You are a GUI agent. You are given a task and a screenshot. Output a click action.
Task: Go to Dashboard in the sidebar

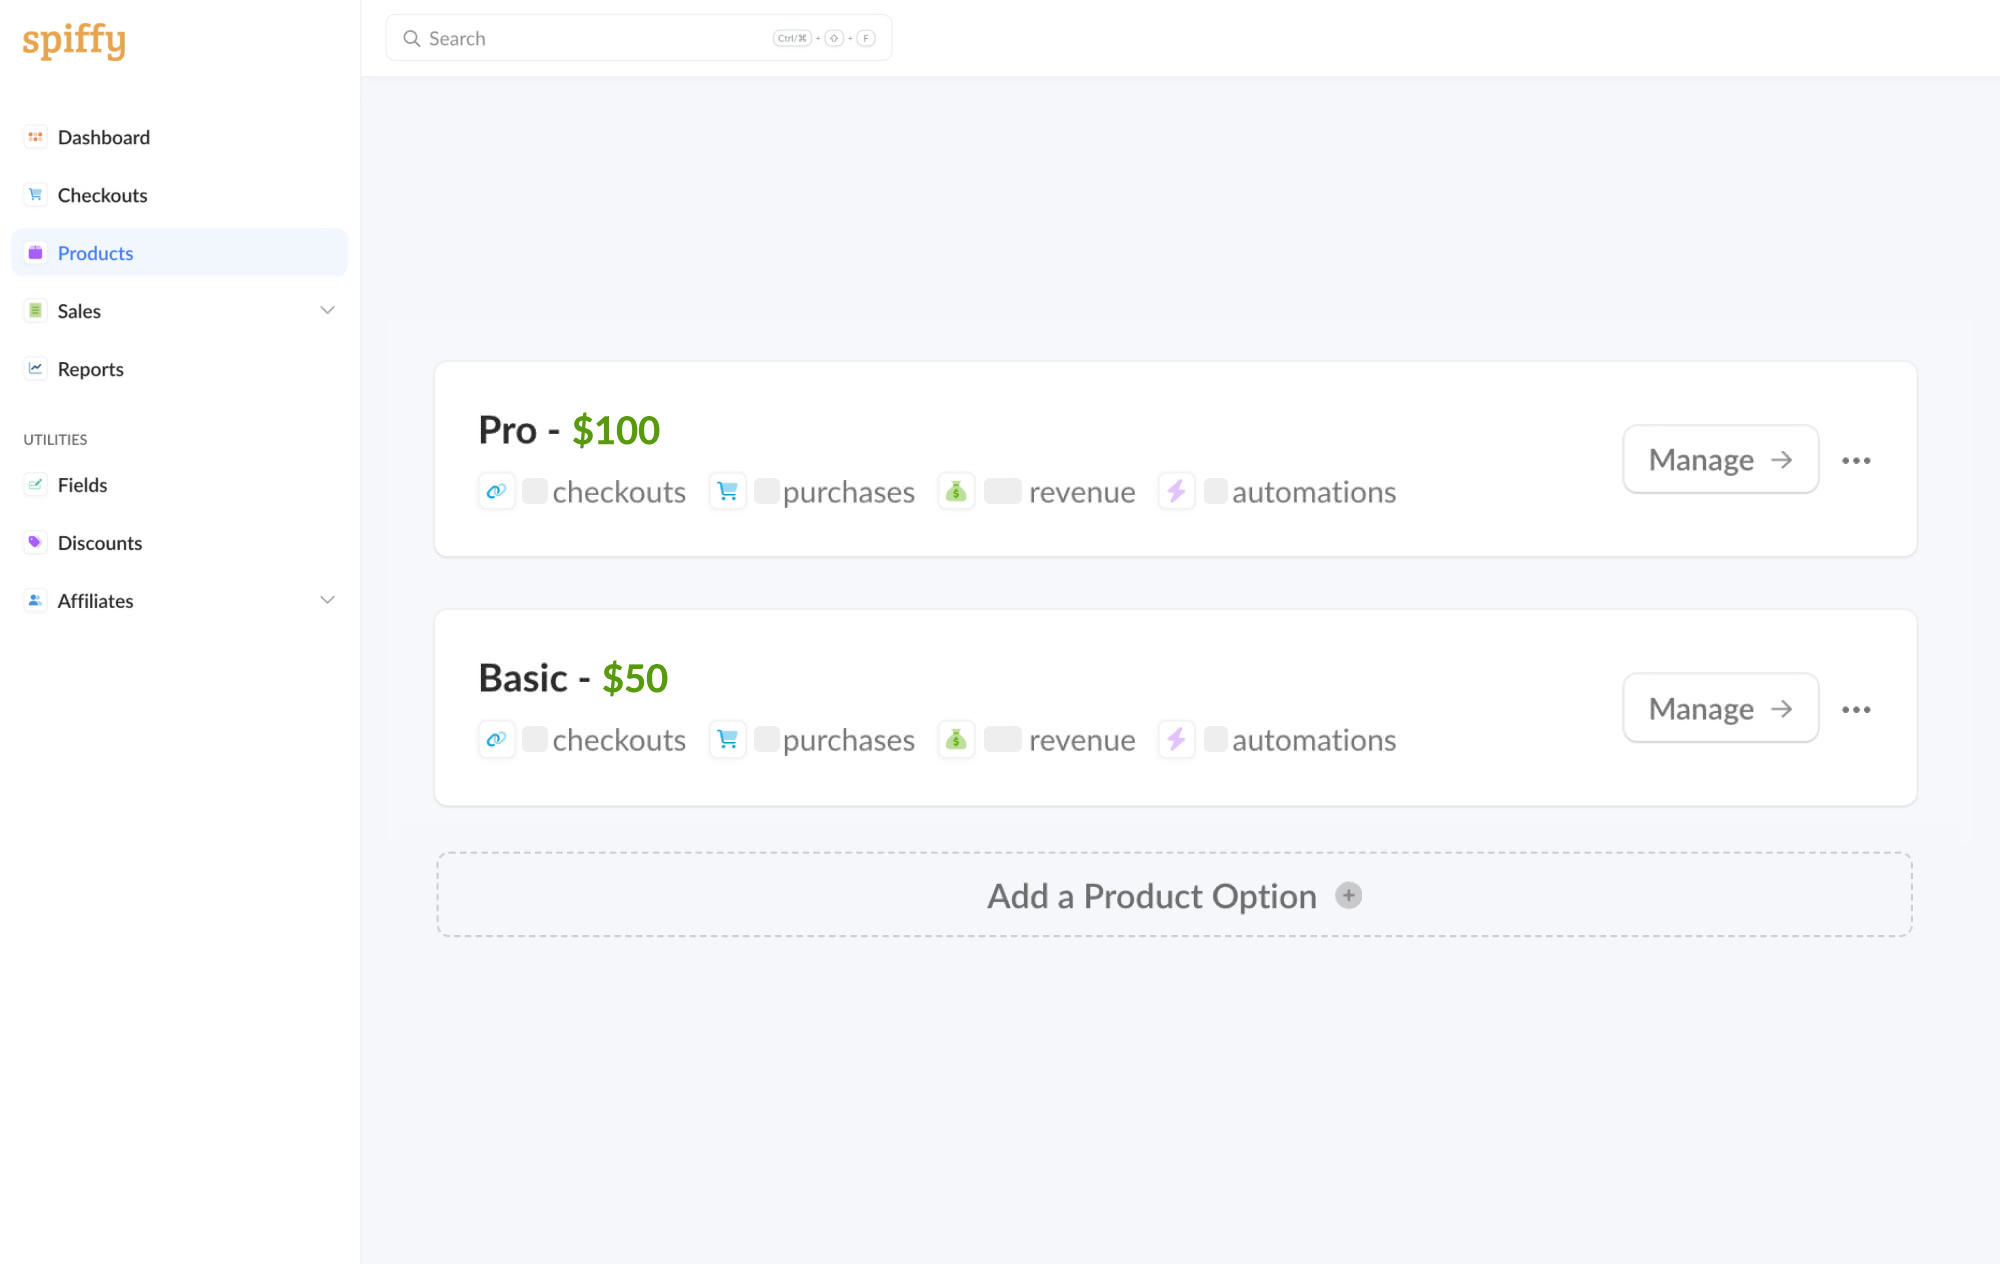pyautogui.click(x=103, y=137)
